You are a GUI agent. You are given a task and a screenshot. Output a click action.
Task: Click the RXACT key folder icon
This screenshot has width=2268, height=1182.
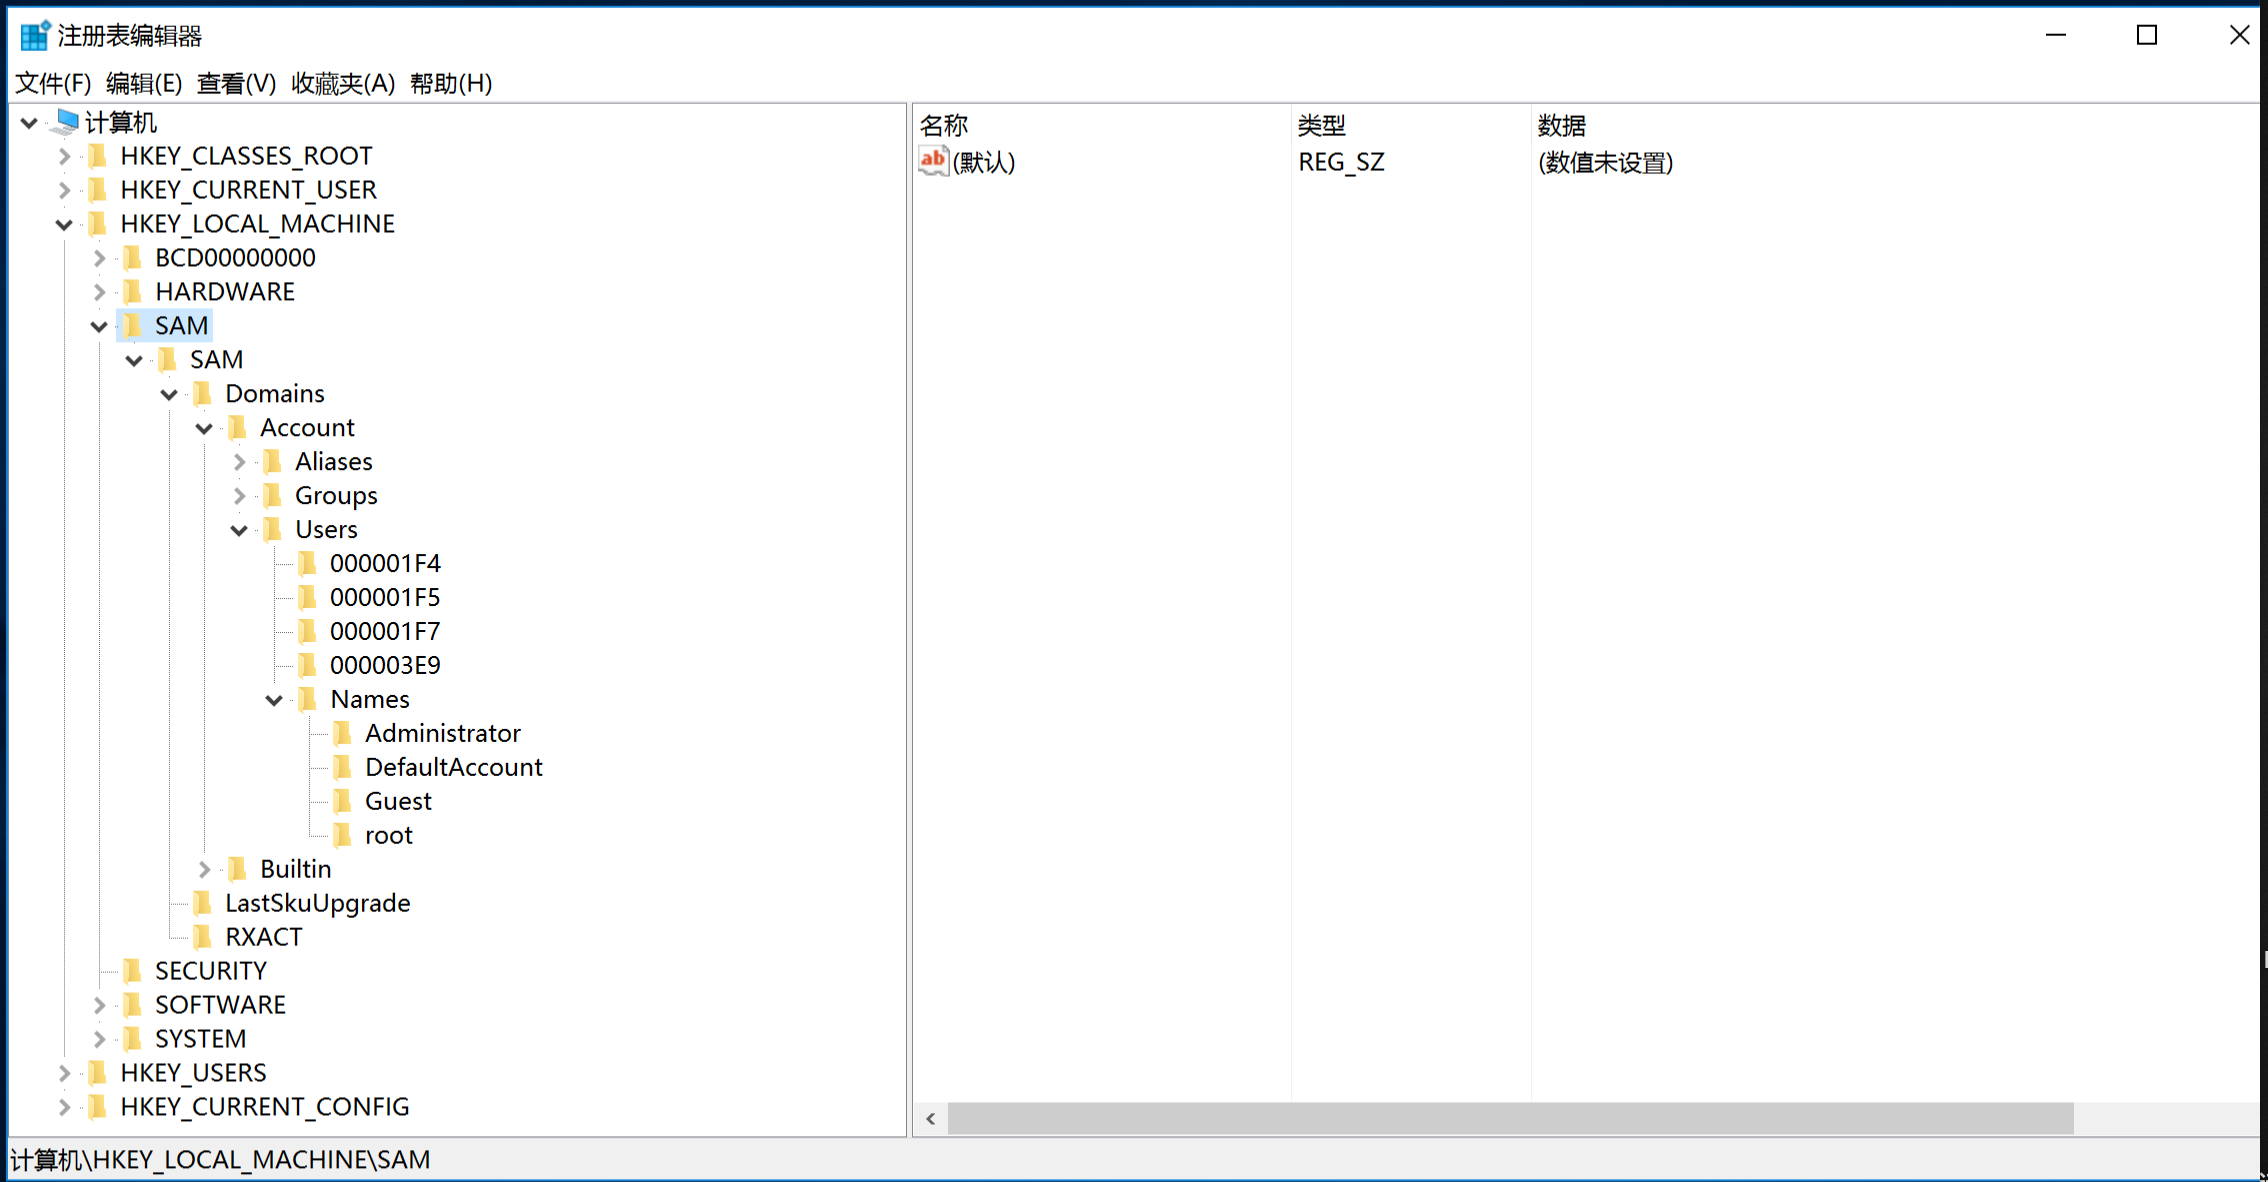[203, 937]
